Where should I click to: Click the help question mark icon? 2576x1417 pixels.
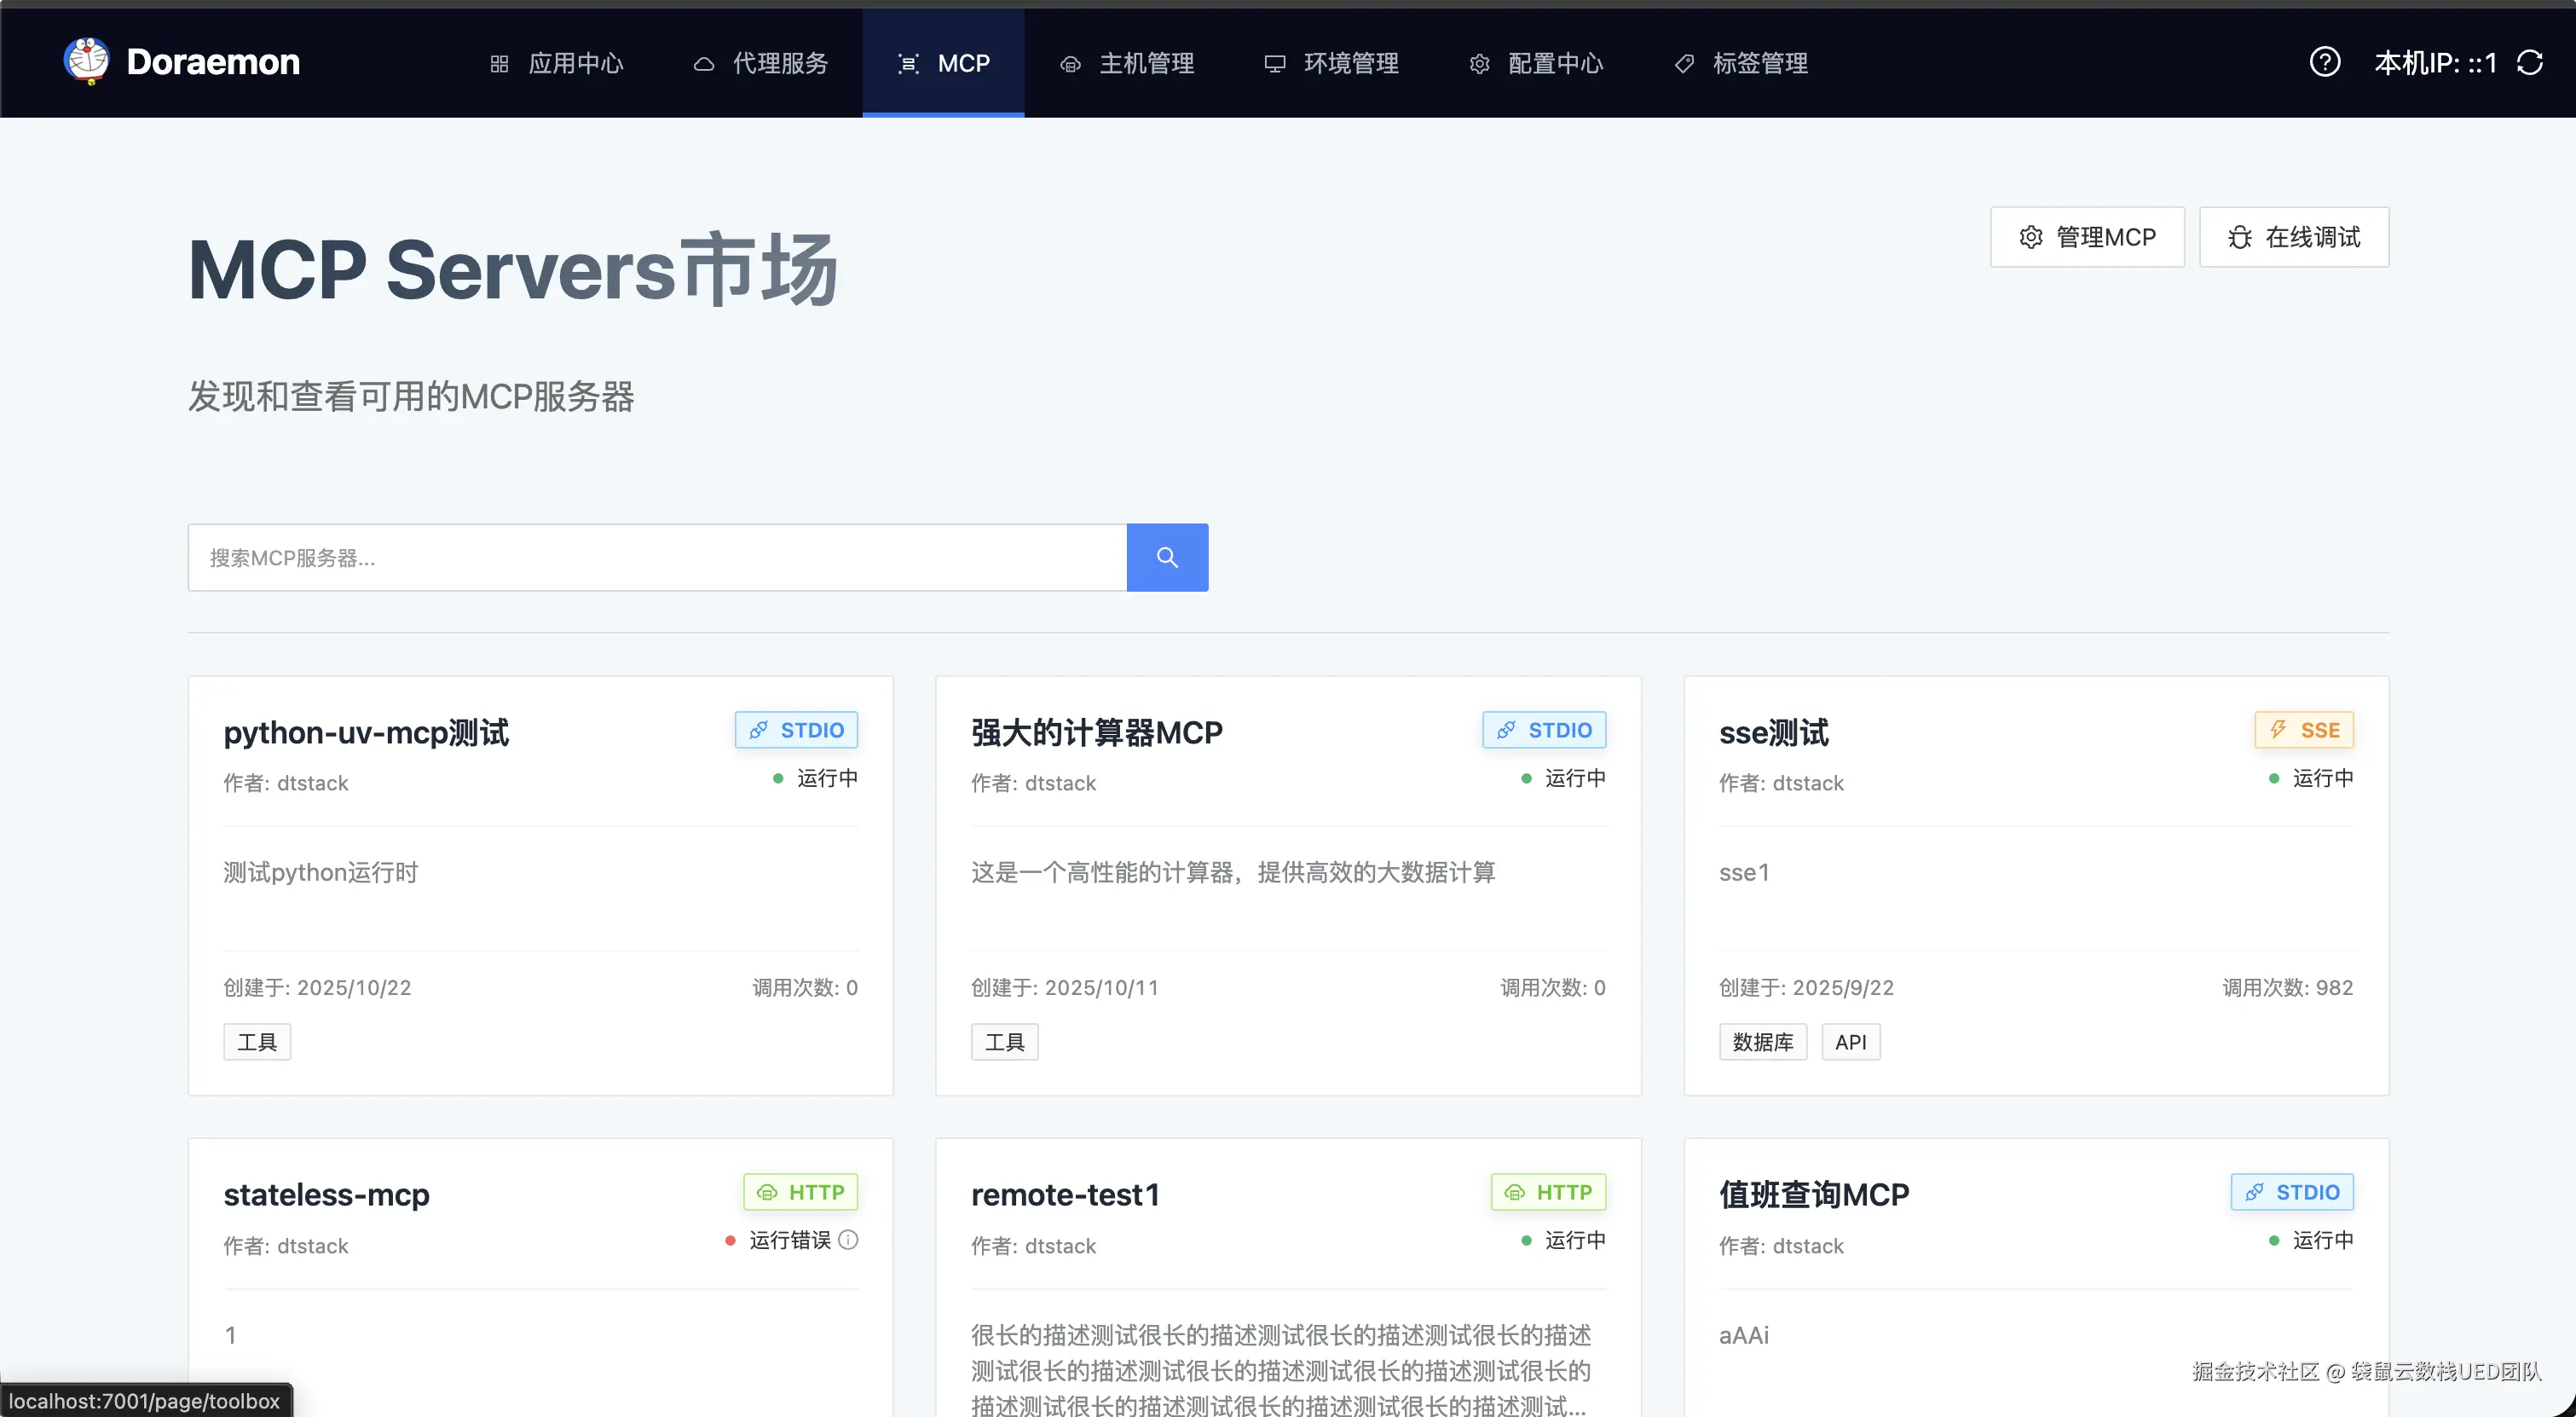coord(2324,63)
